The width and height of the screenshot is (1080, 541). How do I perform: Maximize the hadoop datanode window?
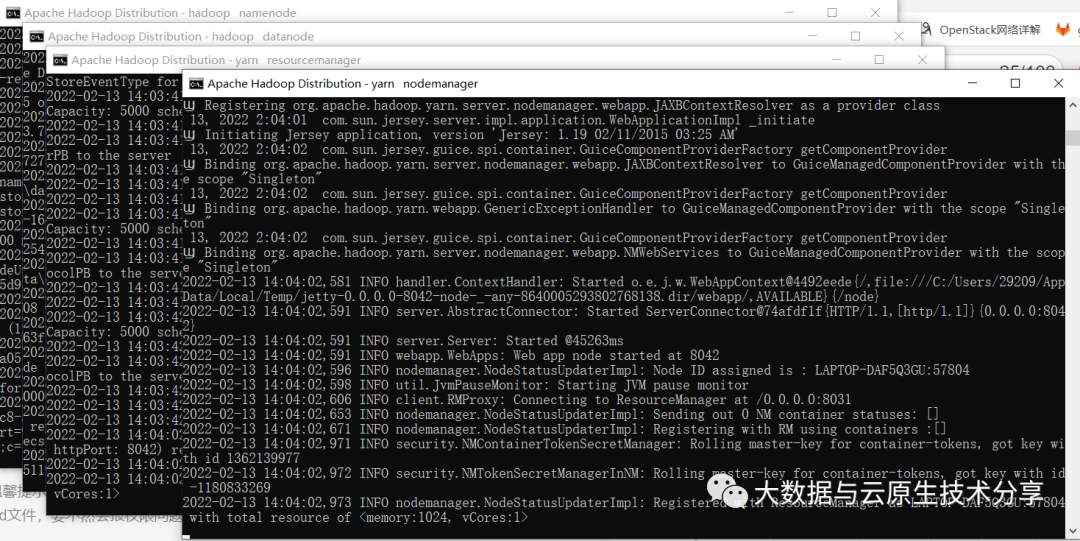pyautogui.click(x=855, y=37)
